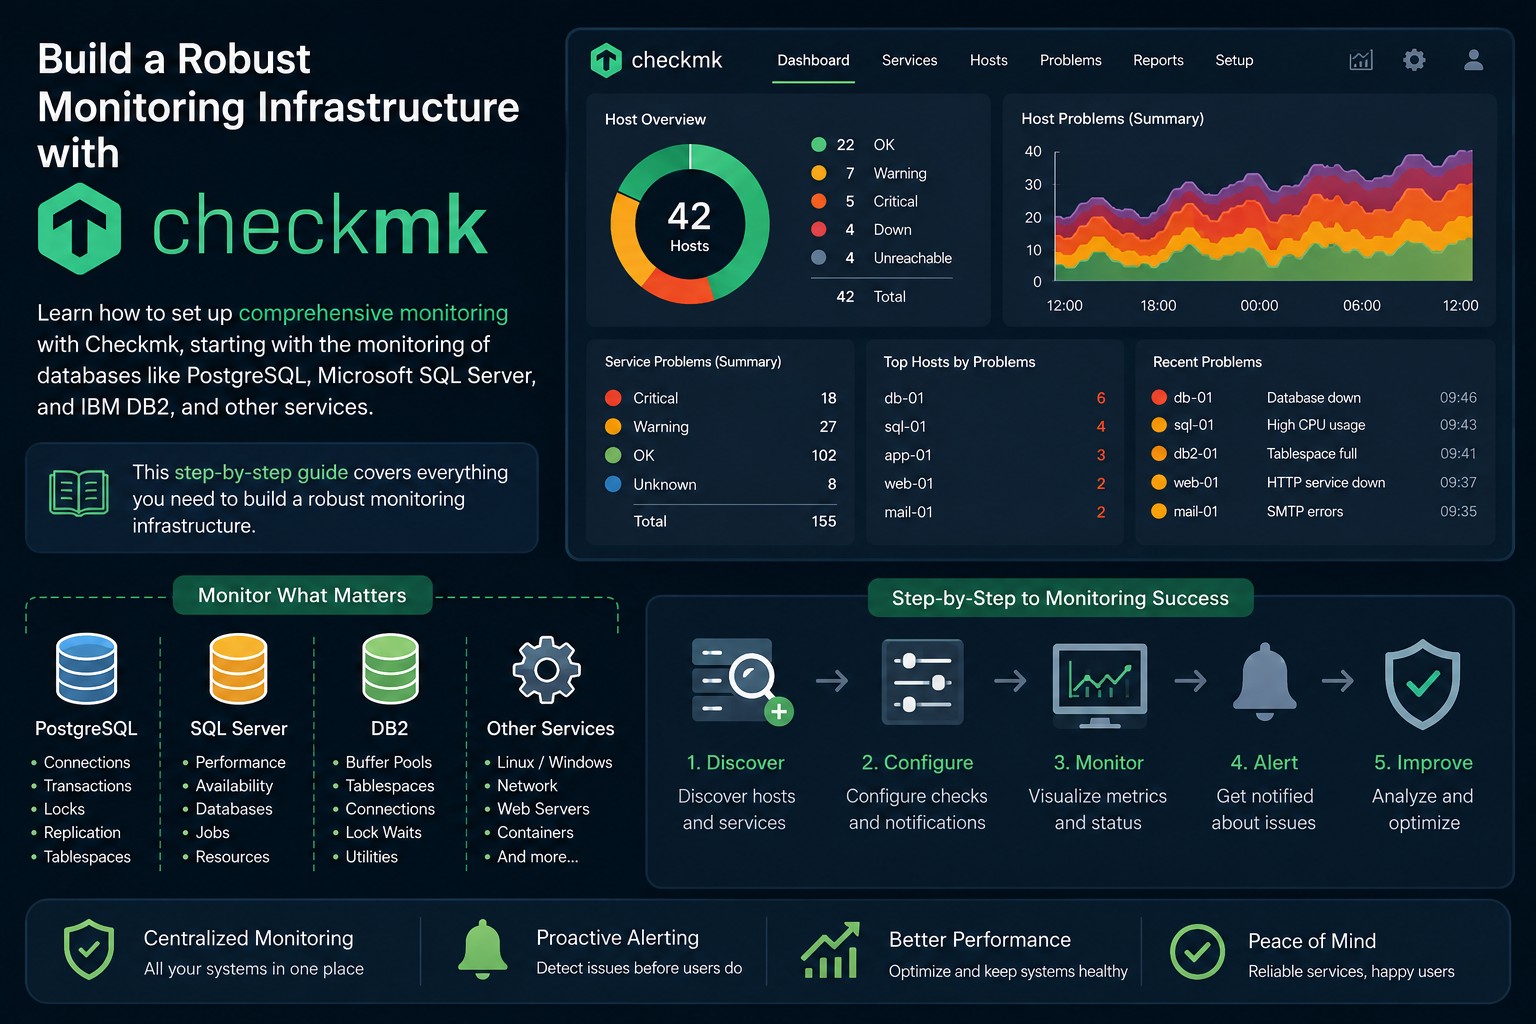
Task: Click the comprehensive monitoring highlighted text
Action: pyautogui.click(x=373, y=313)
